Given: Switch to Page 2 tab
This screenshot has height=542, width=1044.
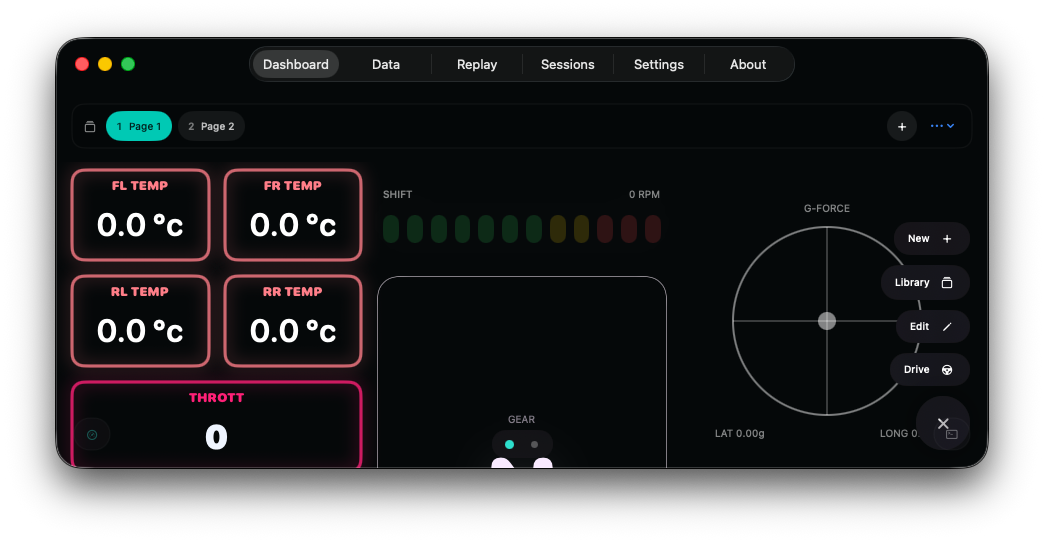Looking at the screenshot, I should coord(211,126).
